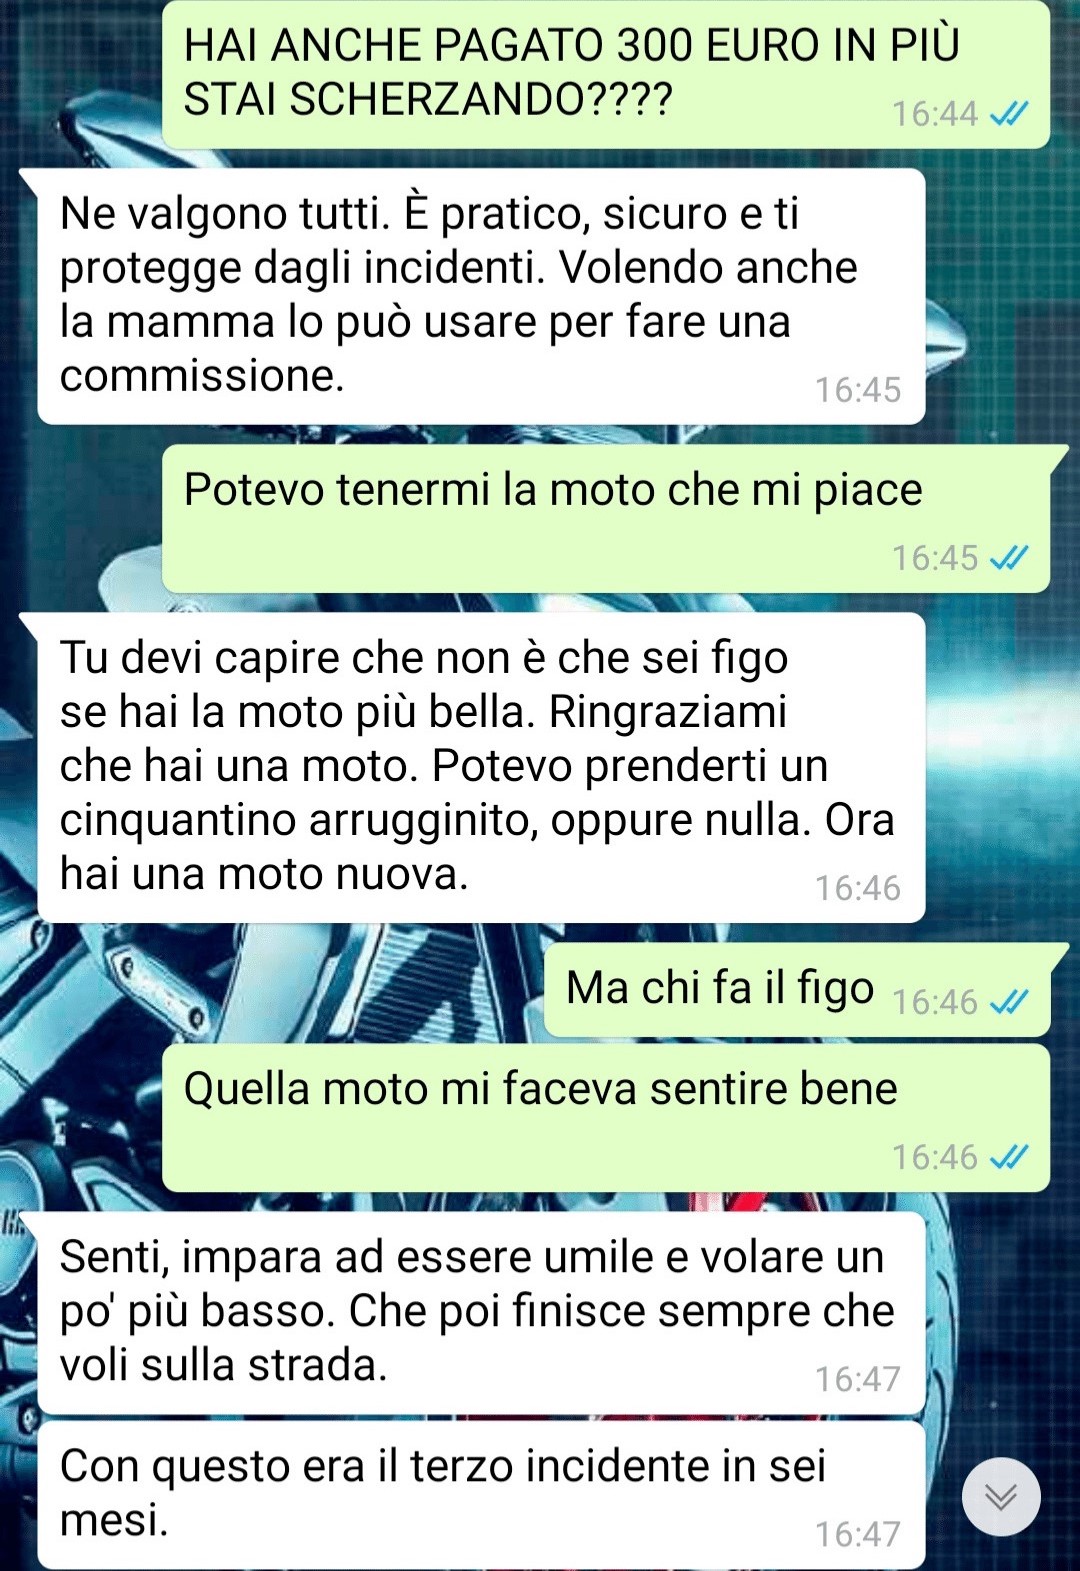Select message starting 'Senti, impara ad essere umile'

481,1313
